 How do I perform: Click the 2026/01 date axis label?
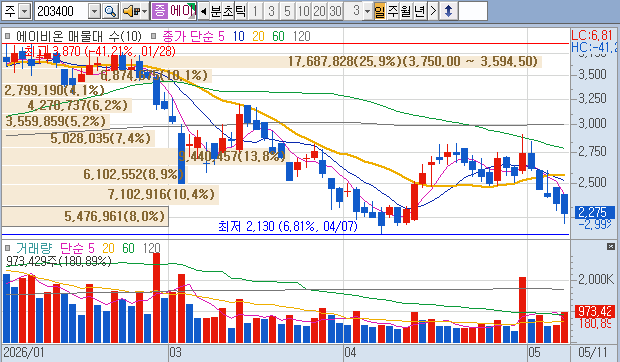tap(23, 352)
